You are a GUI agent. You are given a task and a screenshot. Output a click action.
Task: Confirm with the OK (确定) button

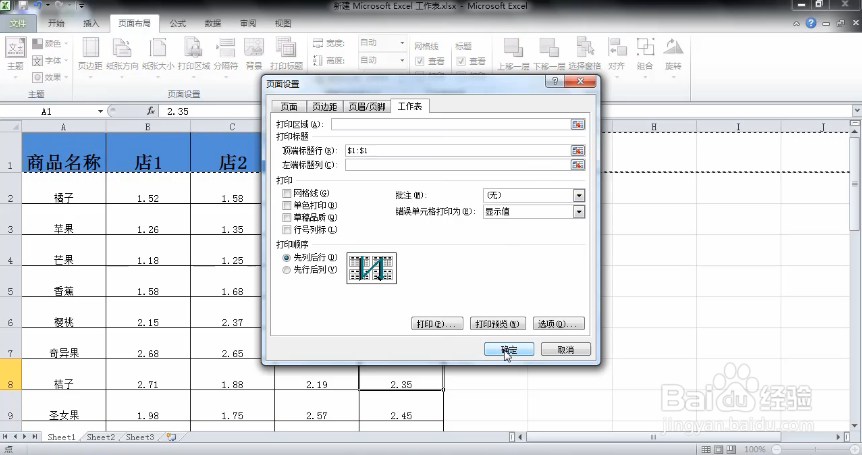tap(509, 349)
